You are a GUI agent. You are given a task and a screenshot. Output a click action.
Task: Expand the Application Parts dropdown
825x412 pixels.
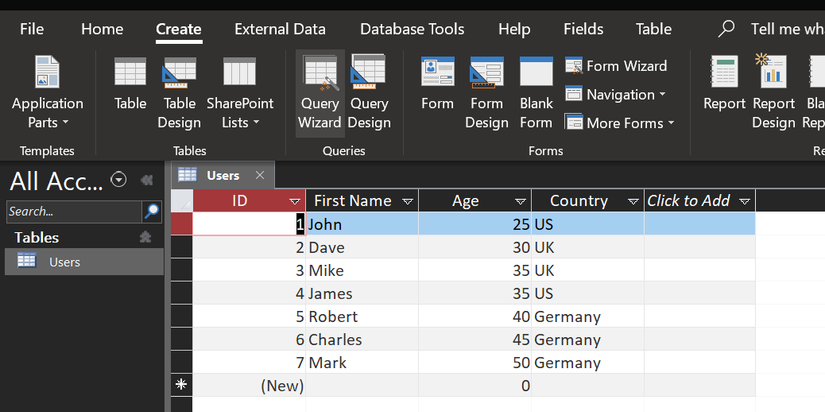click(47, 113)
